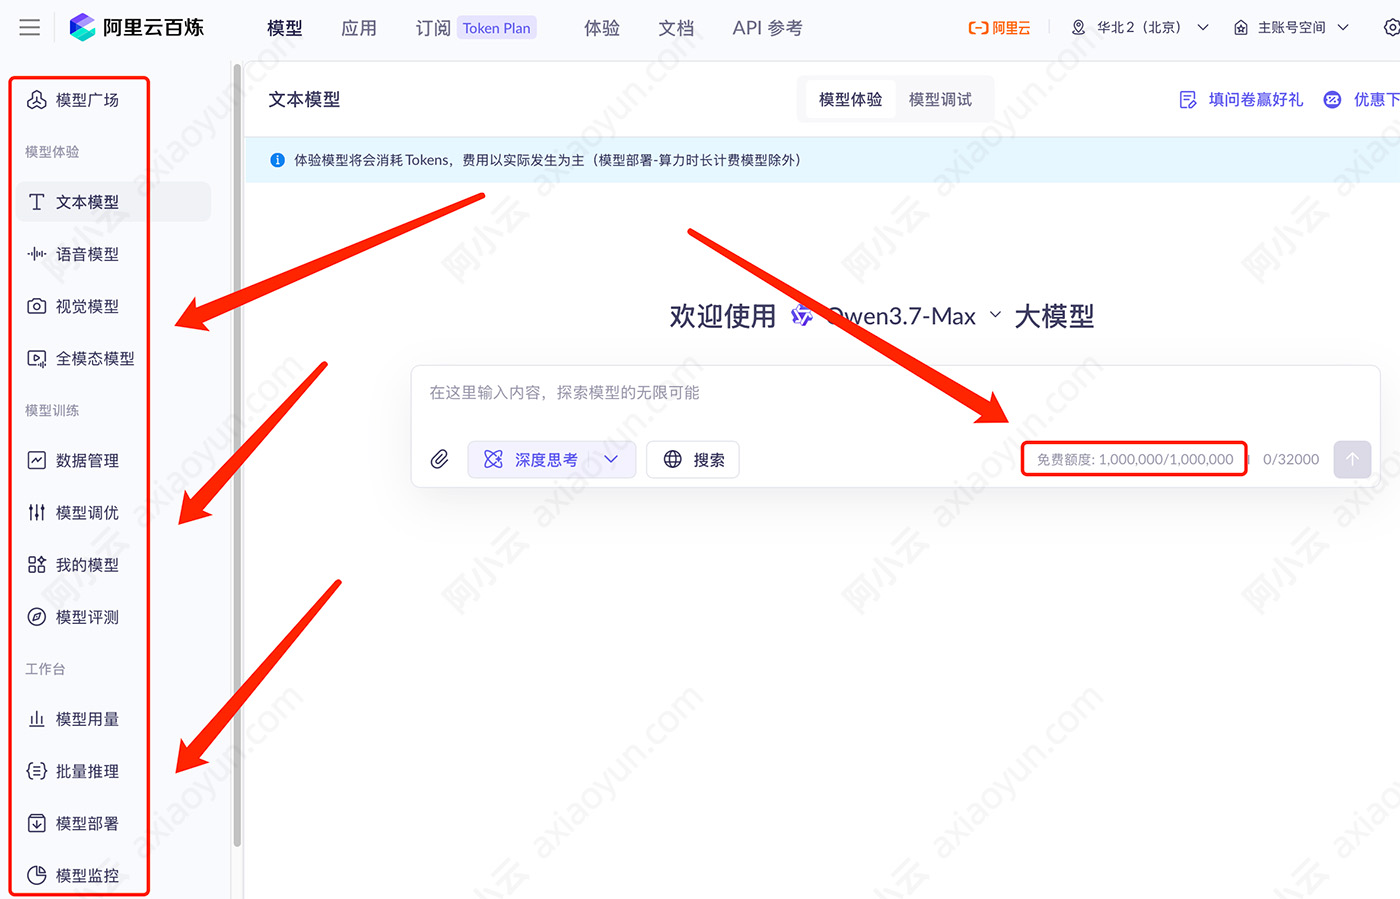Screen dimensions: 1400x899
Task: Open the 订阅 top menu
Action: pos(433,28)
